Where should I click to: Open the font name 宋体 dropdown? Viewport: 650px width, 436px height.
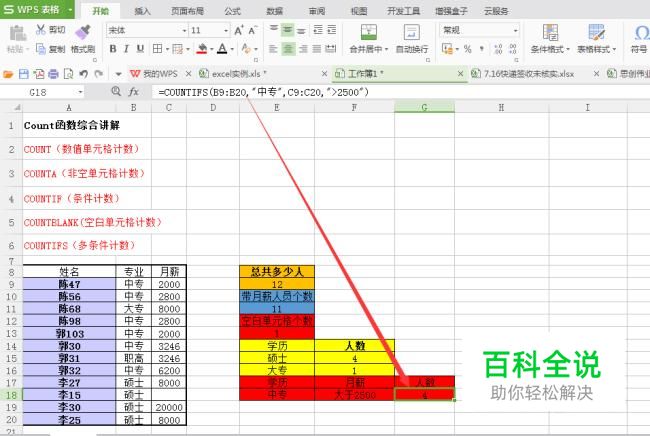(184, 31)
